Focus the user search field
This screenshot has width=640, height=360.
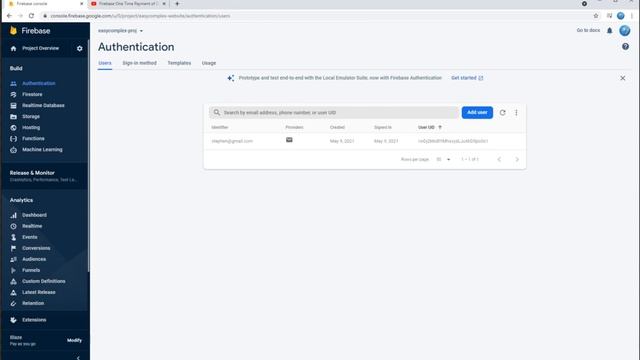pyautogui.click(x=334, y=112)
